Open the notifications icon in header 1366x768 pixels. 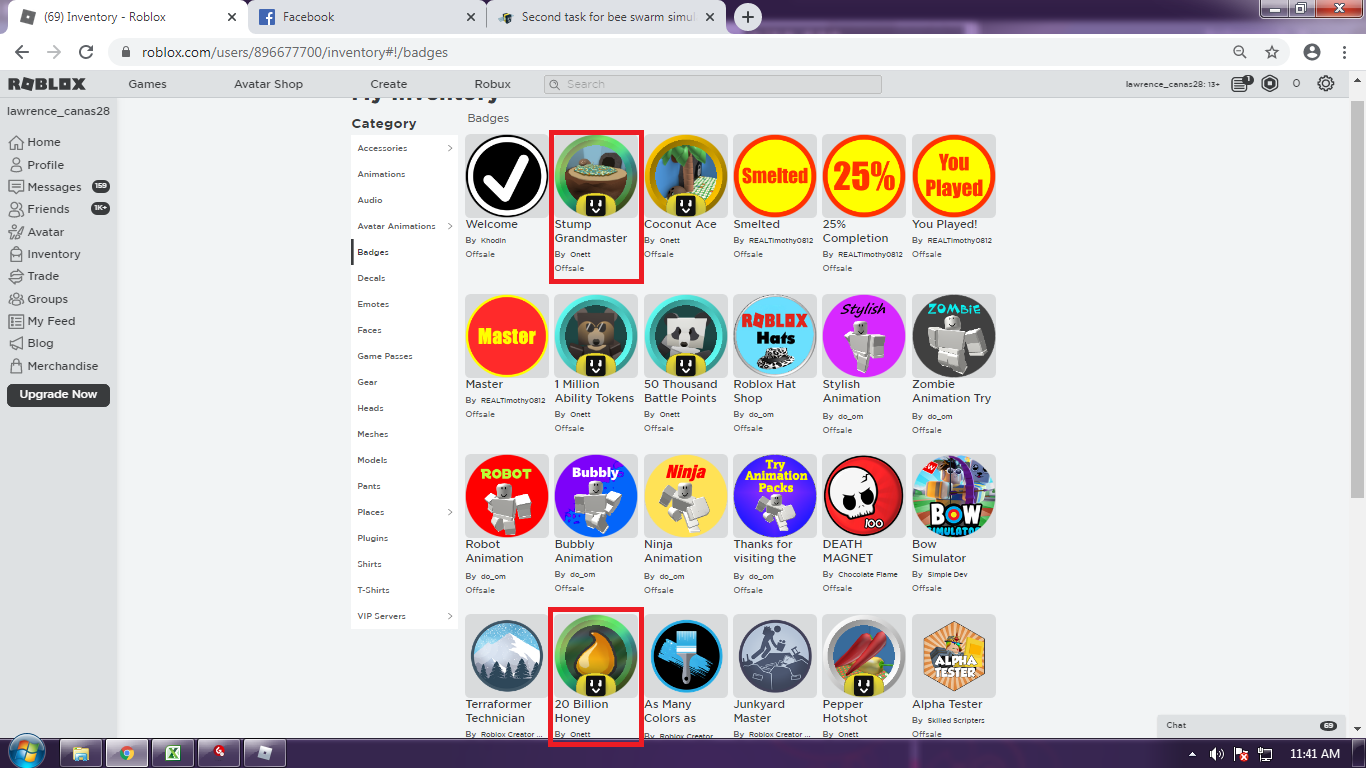[x=1241, y=84]
